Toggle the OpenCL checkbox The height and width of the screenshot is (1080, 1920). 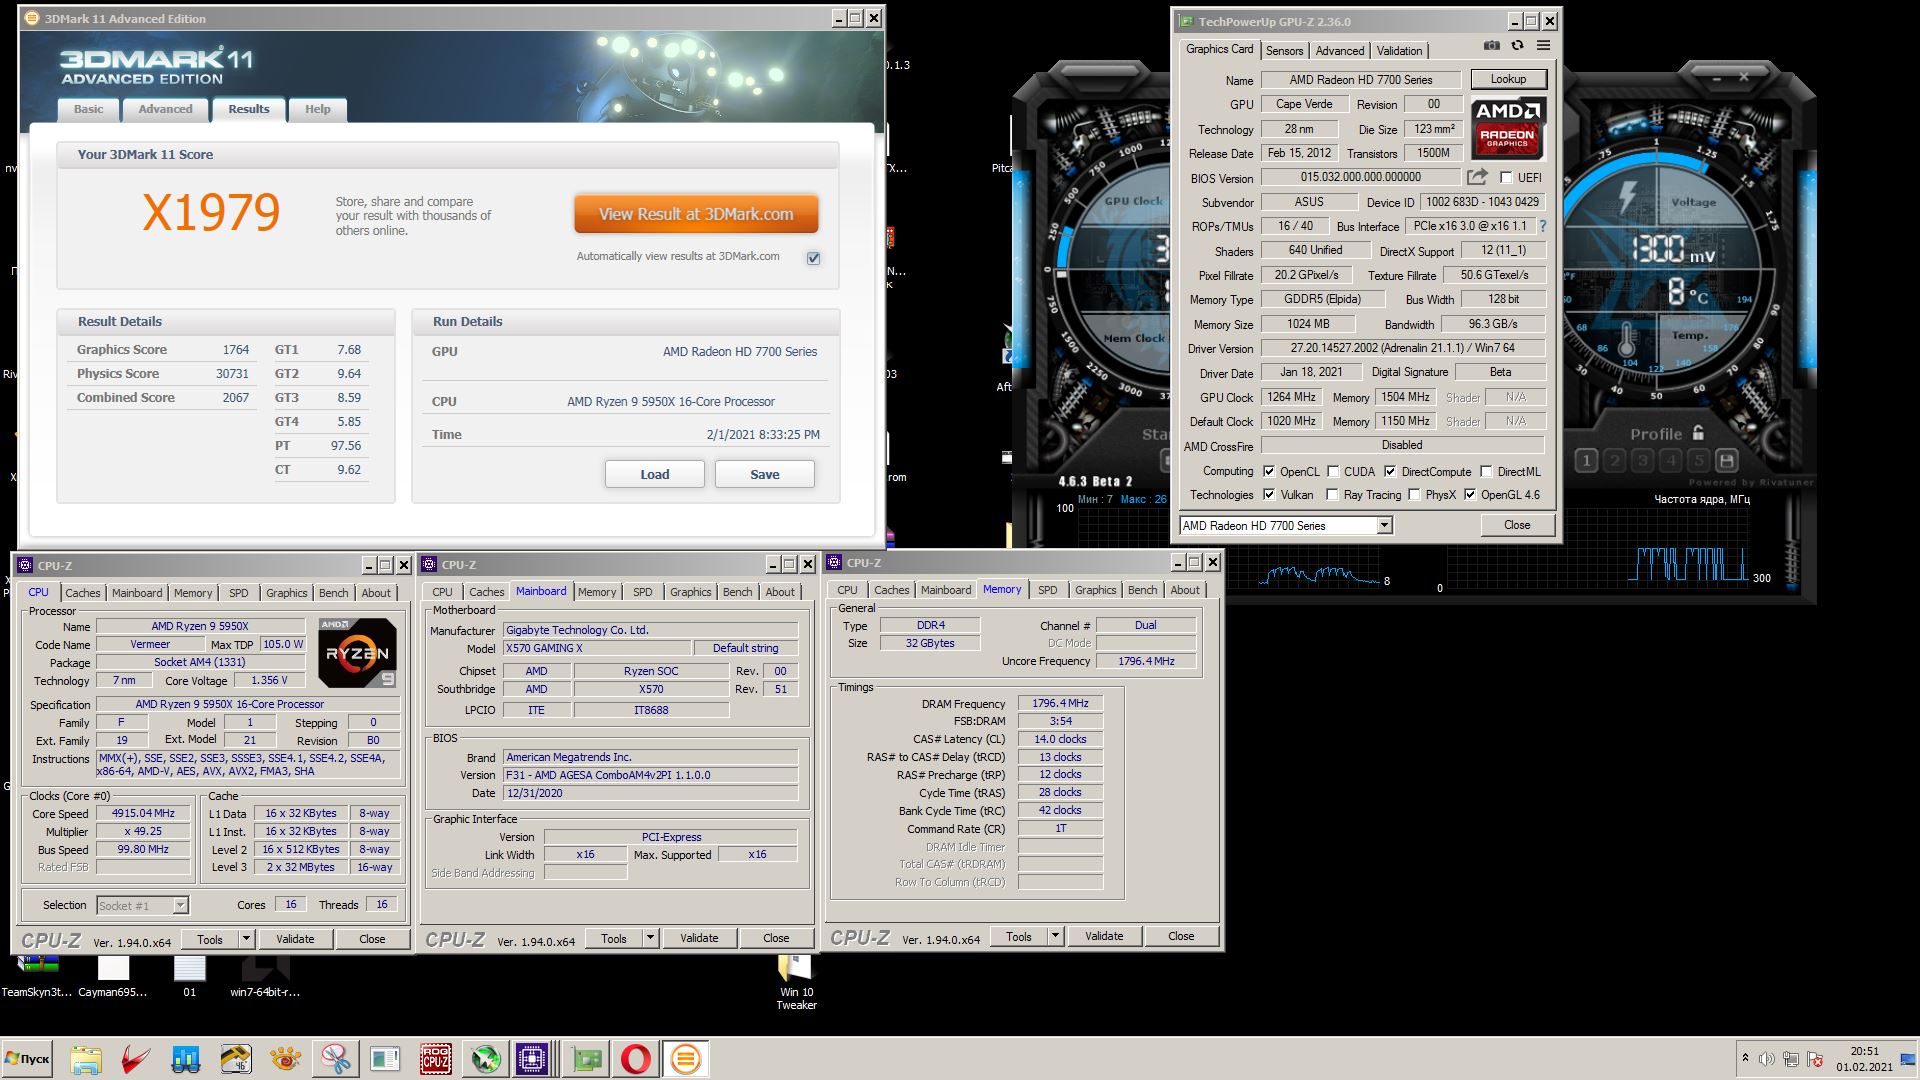pyautogui.click(x=1269, y=472)
